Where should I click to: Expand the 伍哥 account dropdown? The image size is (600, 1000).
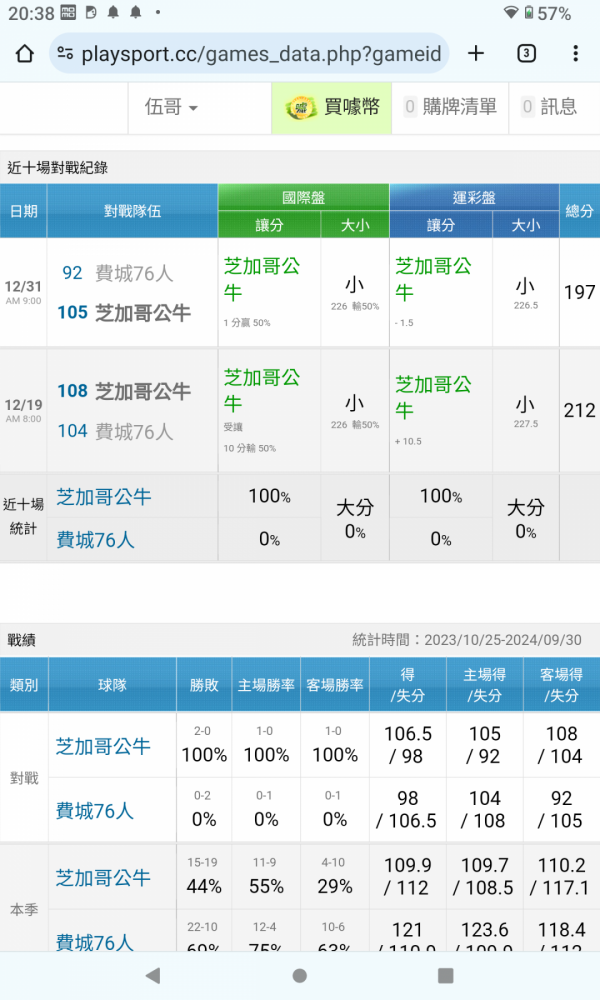(171, 107)
